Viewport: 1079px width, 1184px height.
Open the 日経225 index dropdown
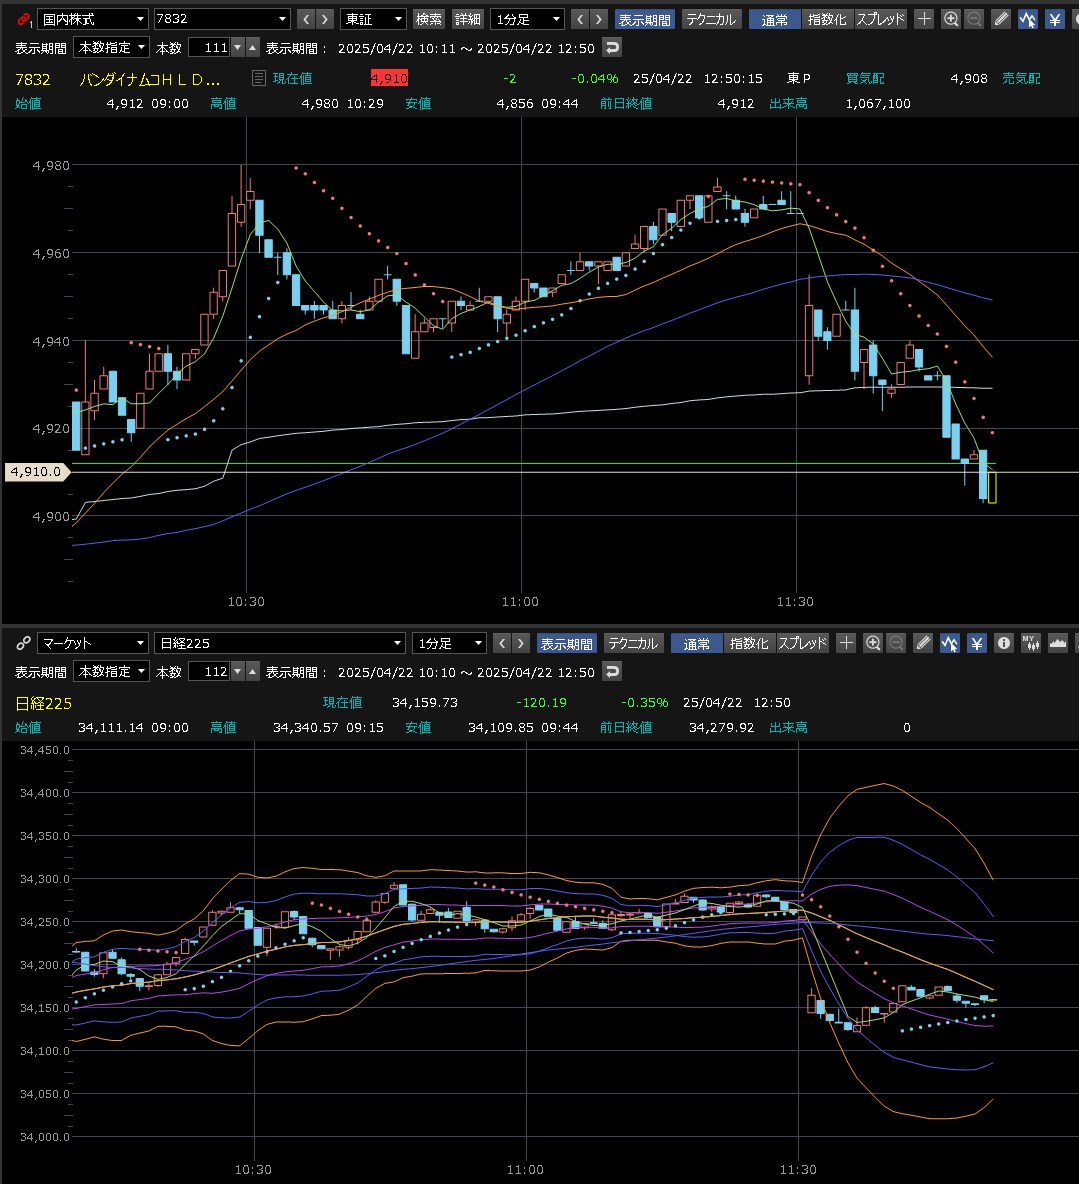pyautogui.click(x=280, y=643)
